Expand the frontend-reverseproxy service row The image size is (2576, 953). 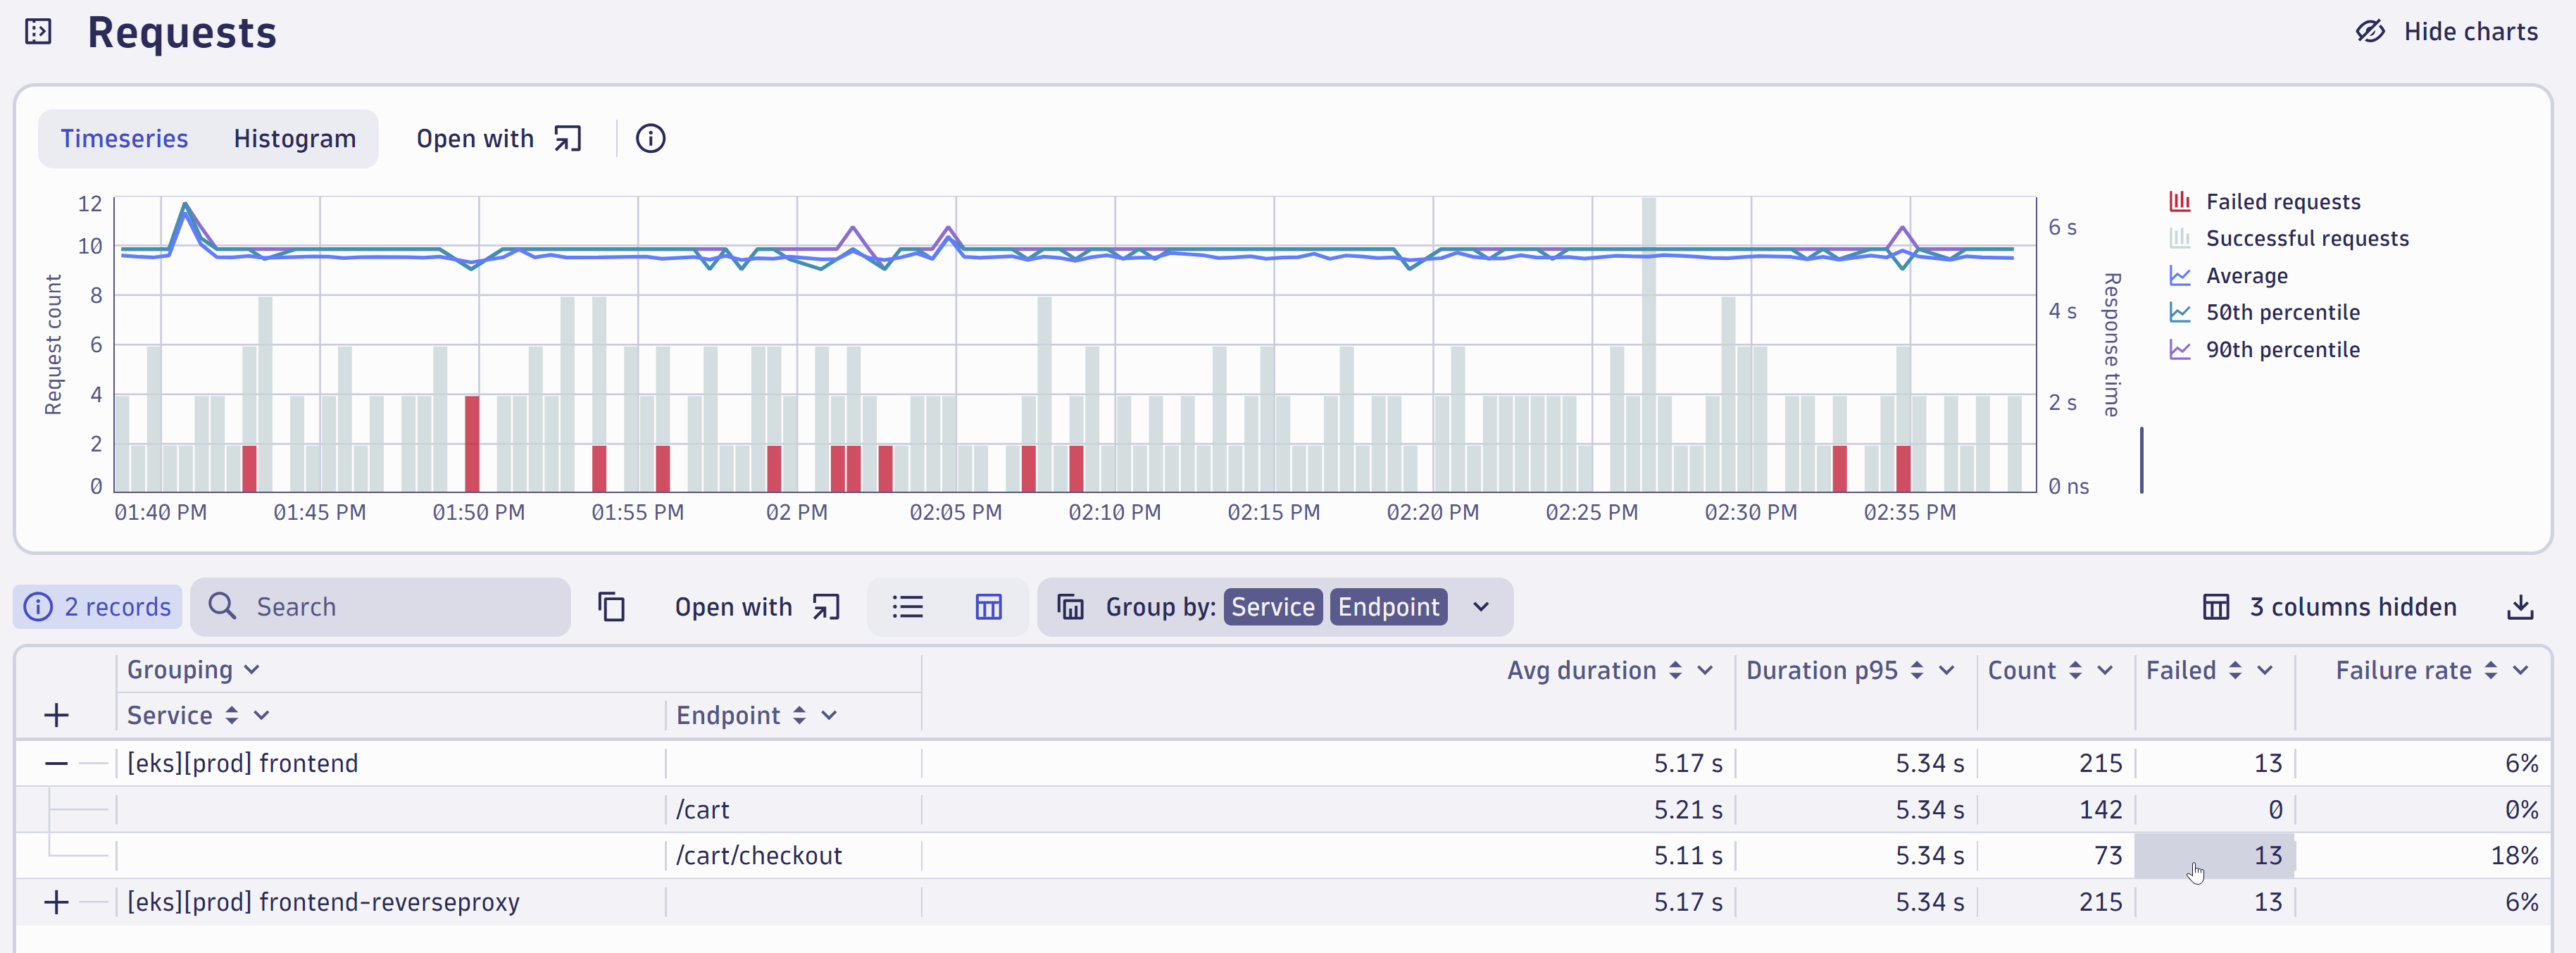[x=56, y=902]
